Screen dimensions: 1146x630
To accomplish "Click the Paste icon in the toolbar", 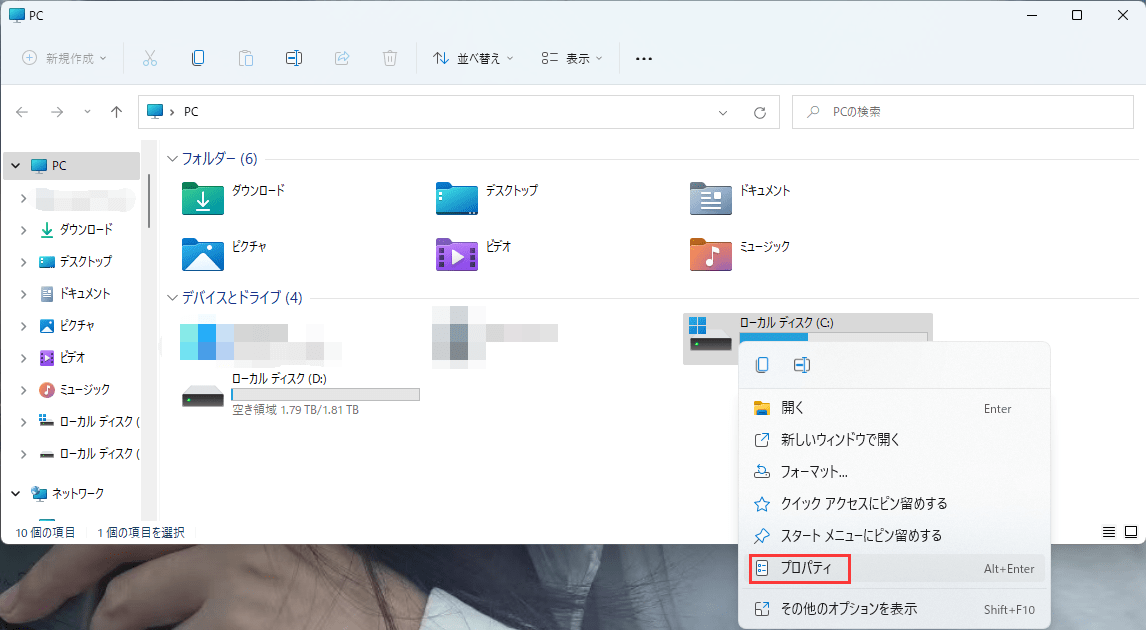I will click(246, 57).
